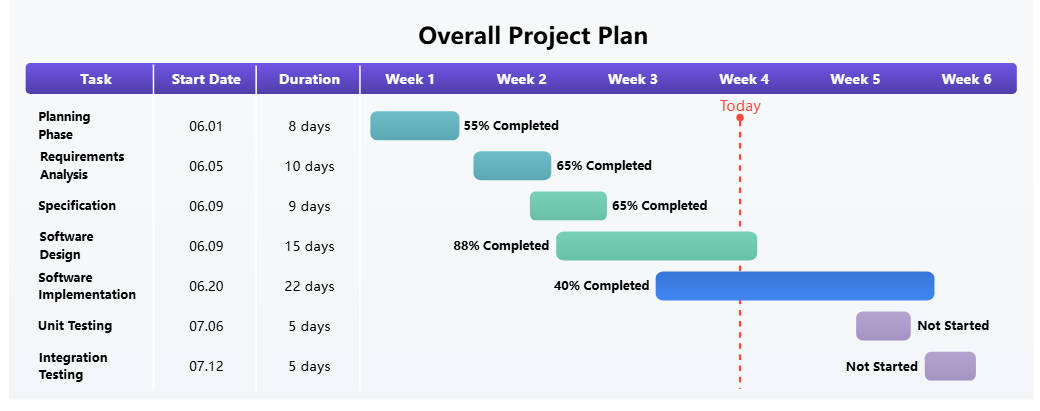Select the Start Date column header

pyautogui.click(x=206, y=79)
